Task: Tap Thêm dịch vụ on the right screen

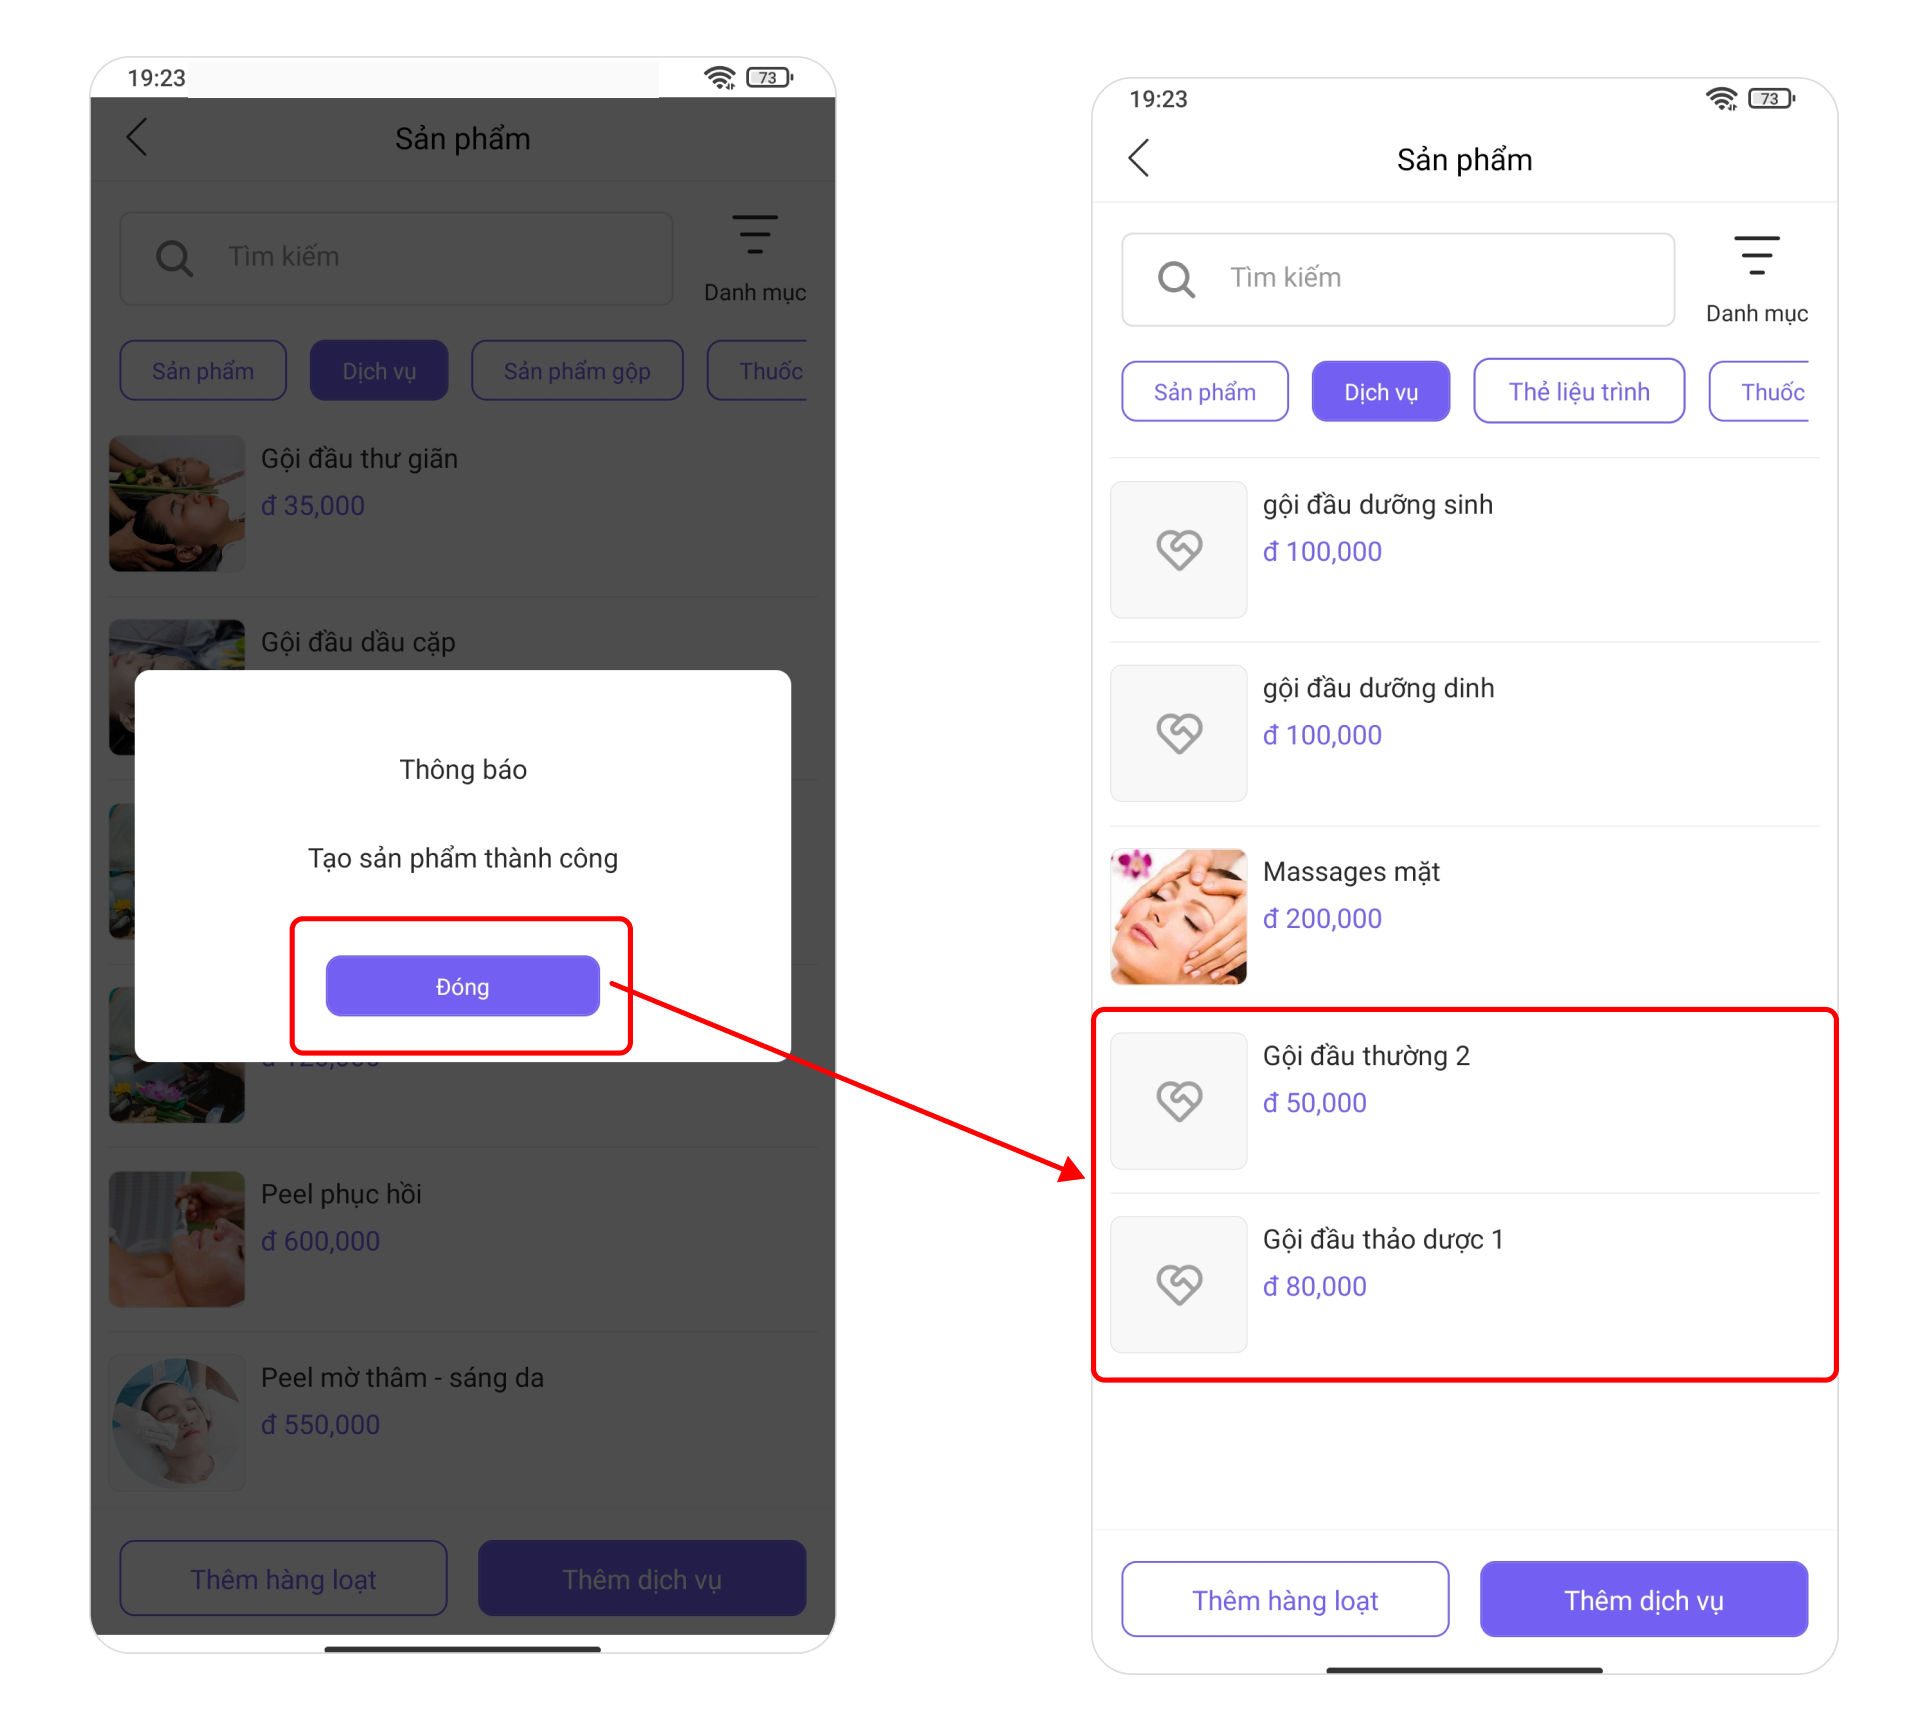Action: click(1643, 1599)
